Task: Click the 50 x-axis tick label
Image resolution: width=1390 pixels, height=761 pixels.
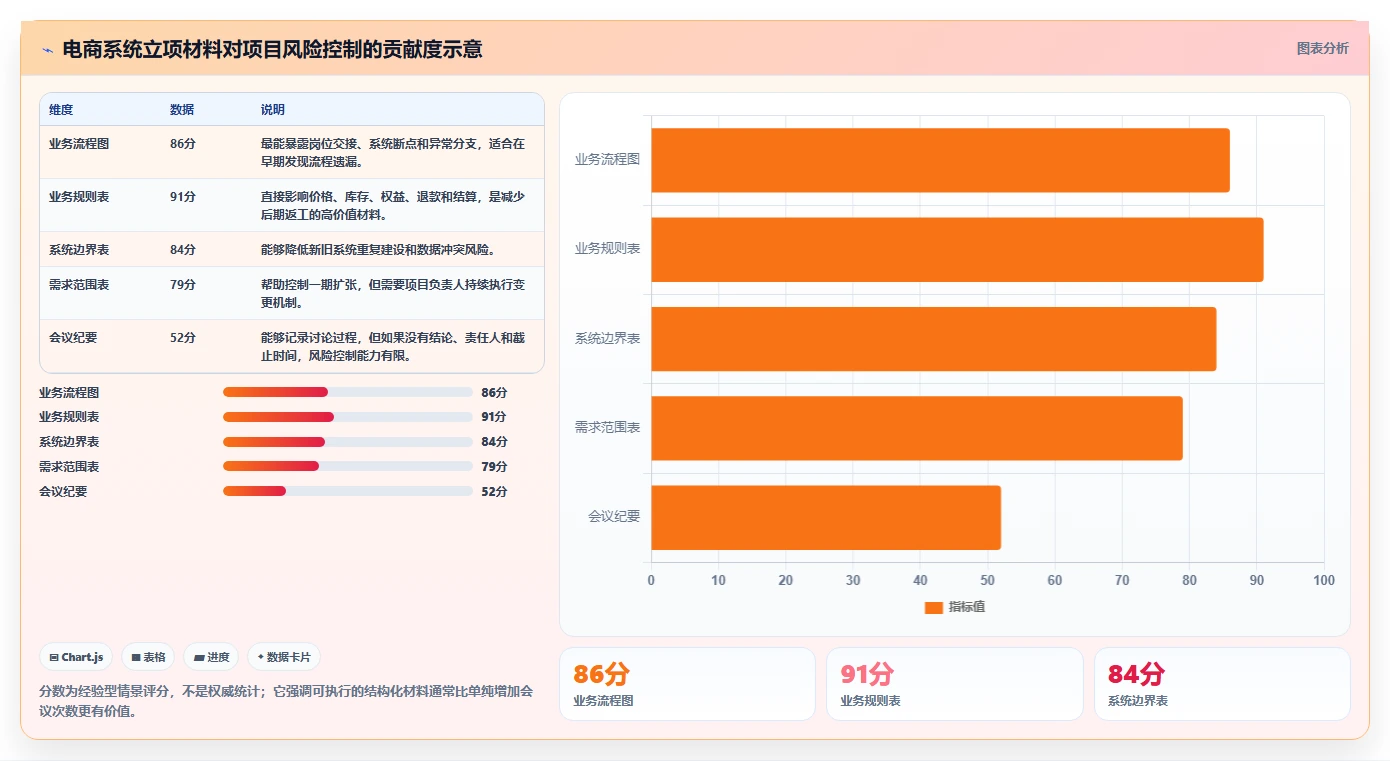Action: (x=987, y=581)
